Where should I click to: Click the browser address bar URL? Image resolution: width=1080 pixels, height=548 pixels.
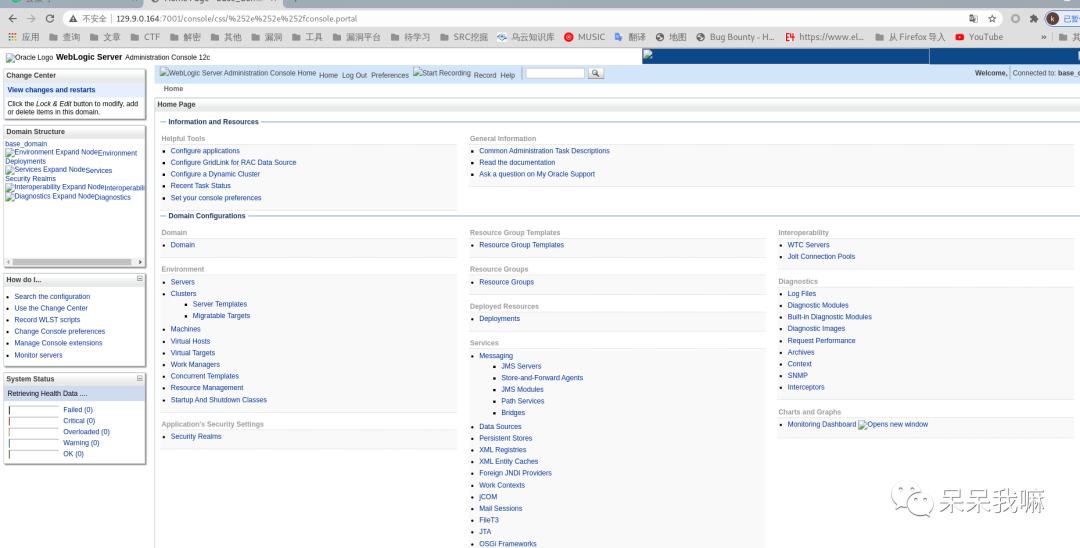point(236,19)
